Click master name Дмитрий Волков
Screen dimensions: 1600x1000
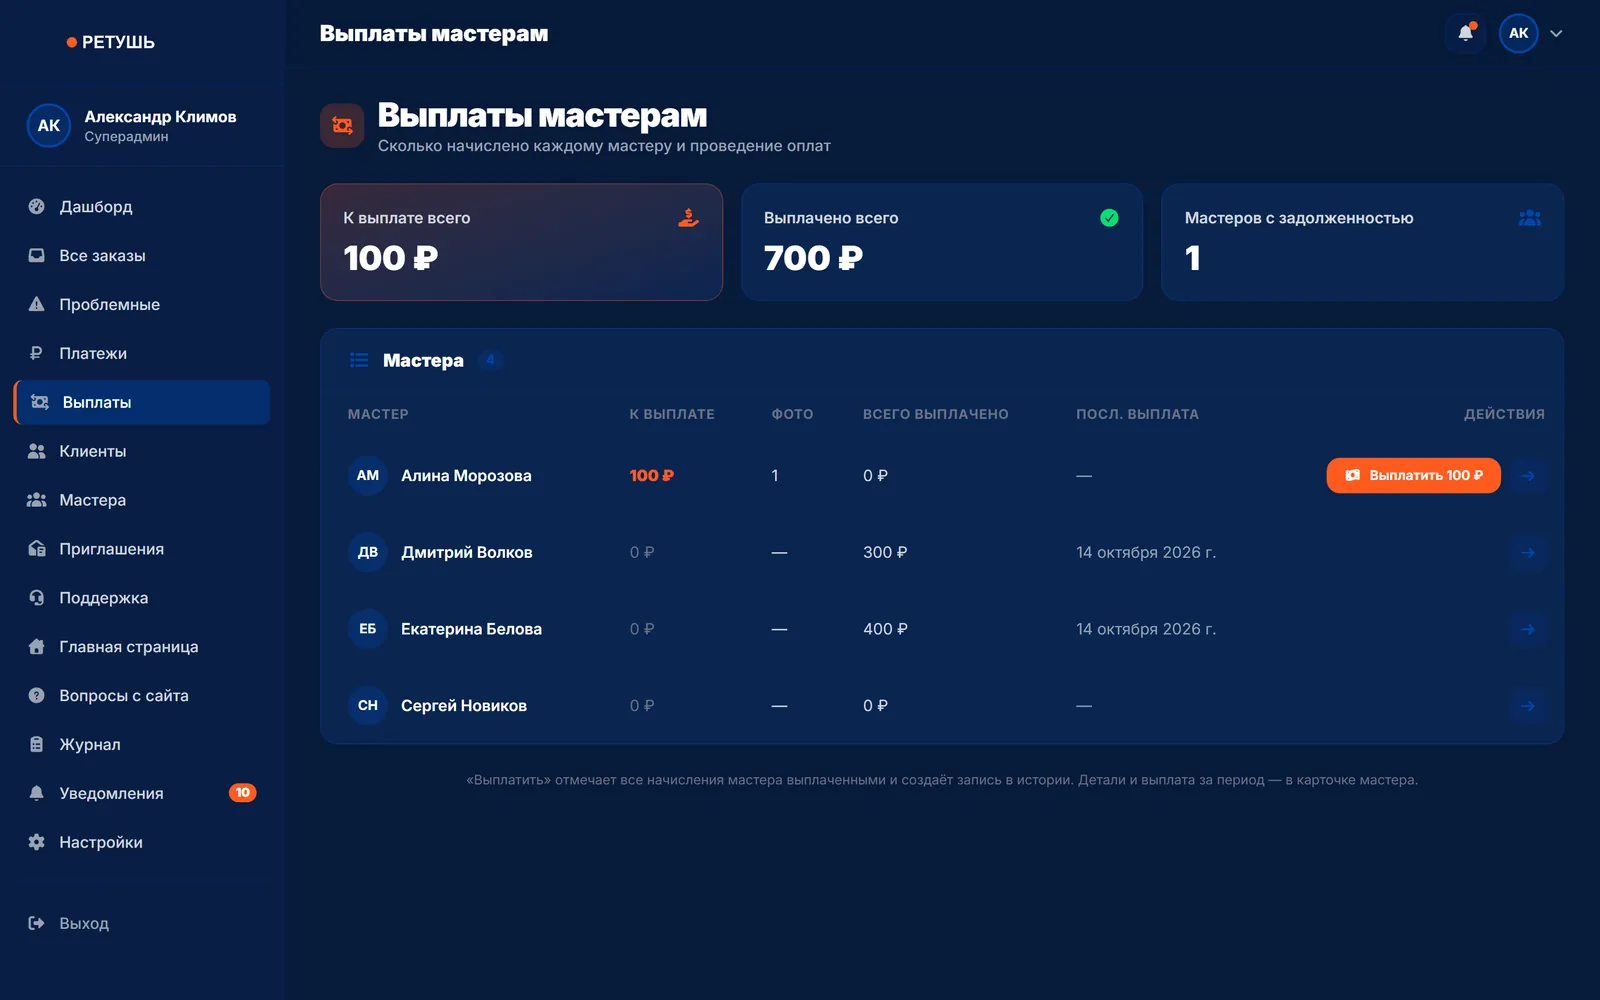click(467, 553)
